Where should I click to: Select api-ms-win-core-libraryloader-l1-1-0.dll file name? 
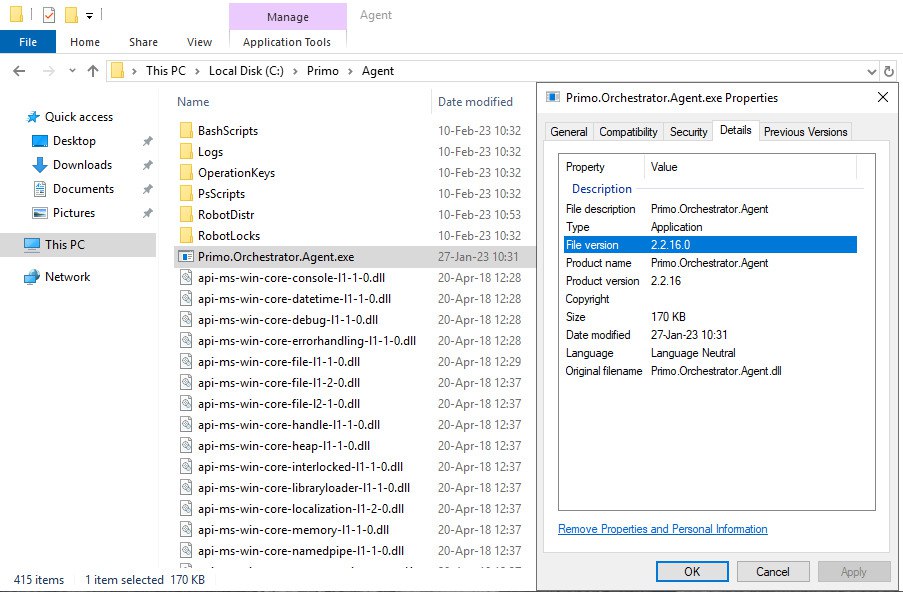pyautogui.click(x=304, y=488)
